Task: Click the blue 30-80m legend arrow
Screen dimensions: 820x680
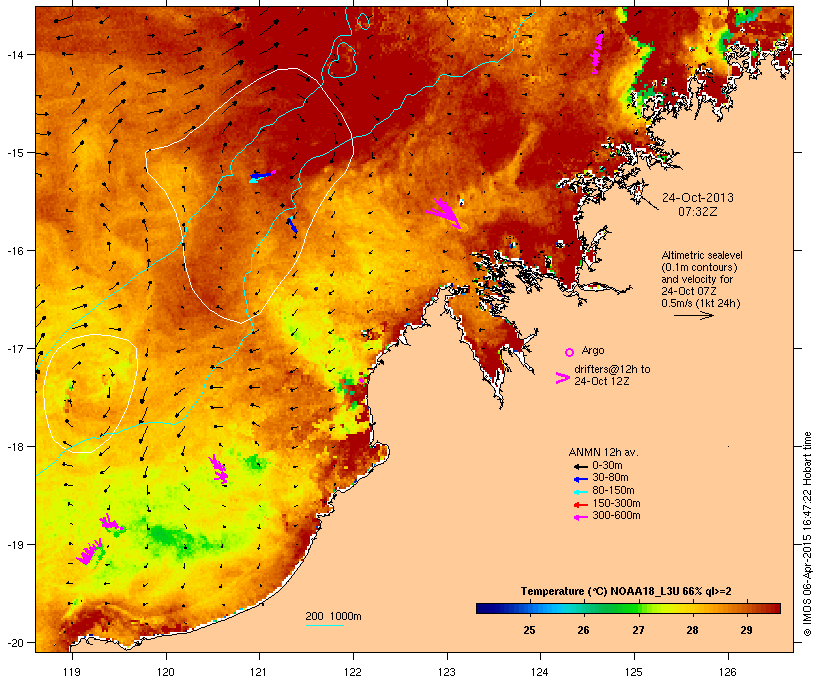Action: (580, 479)
